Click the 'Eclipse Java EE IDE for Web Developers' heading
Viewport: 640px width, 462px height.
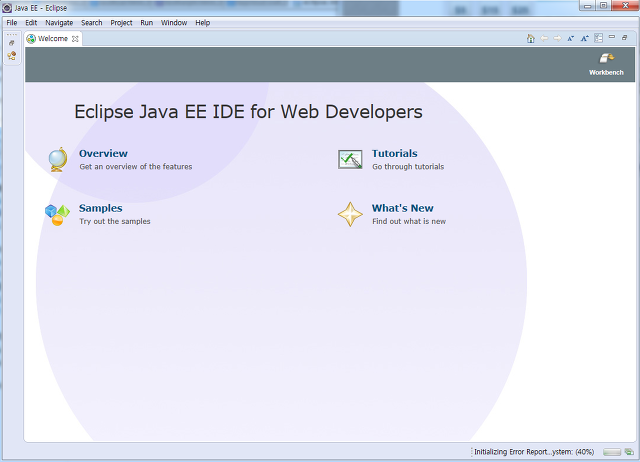pos(248,112)
